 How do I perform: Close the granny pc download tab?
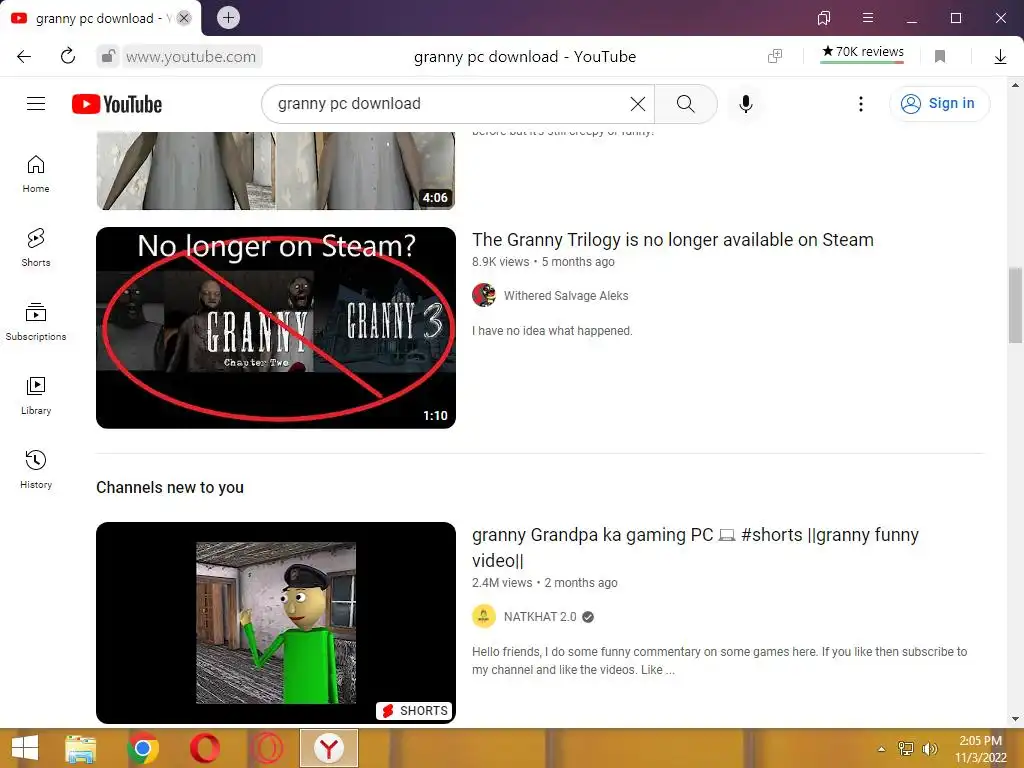184,18
